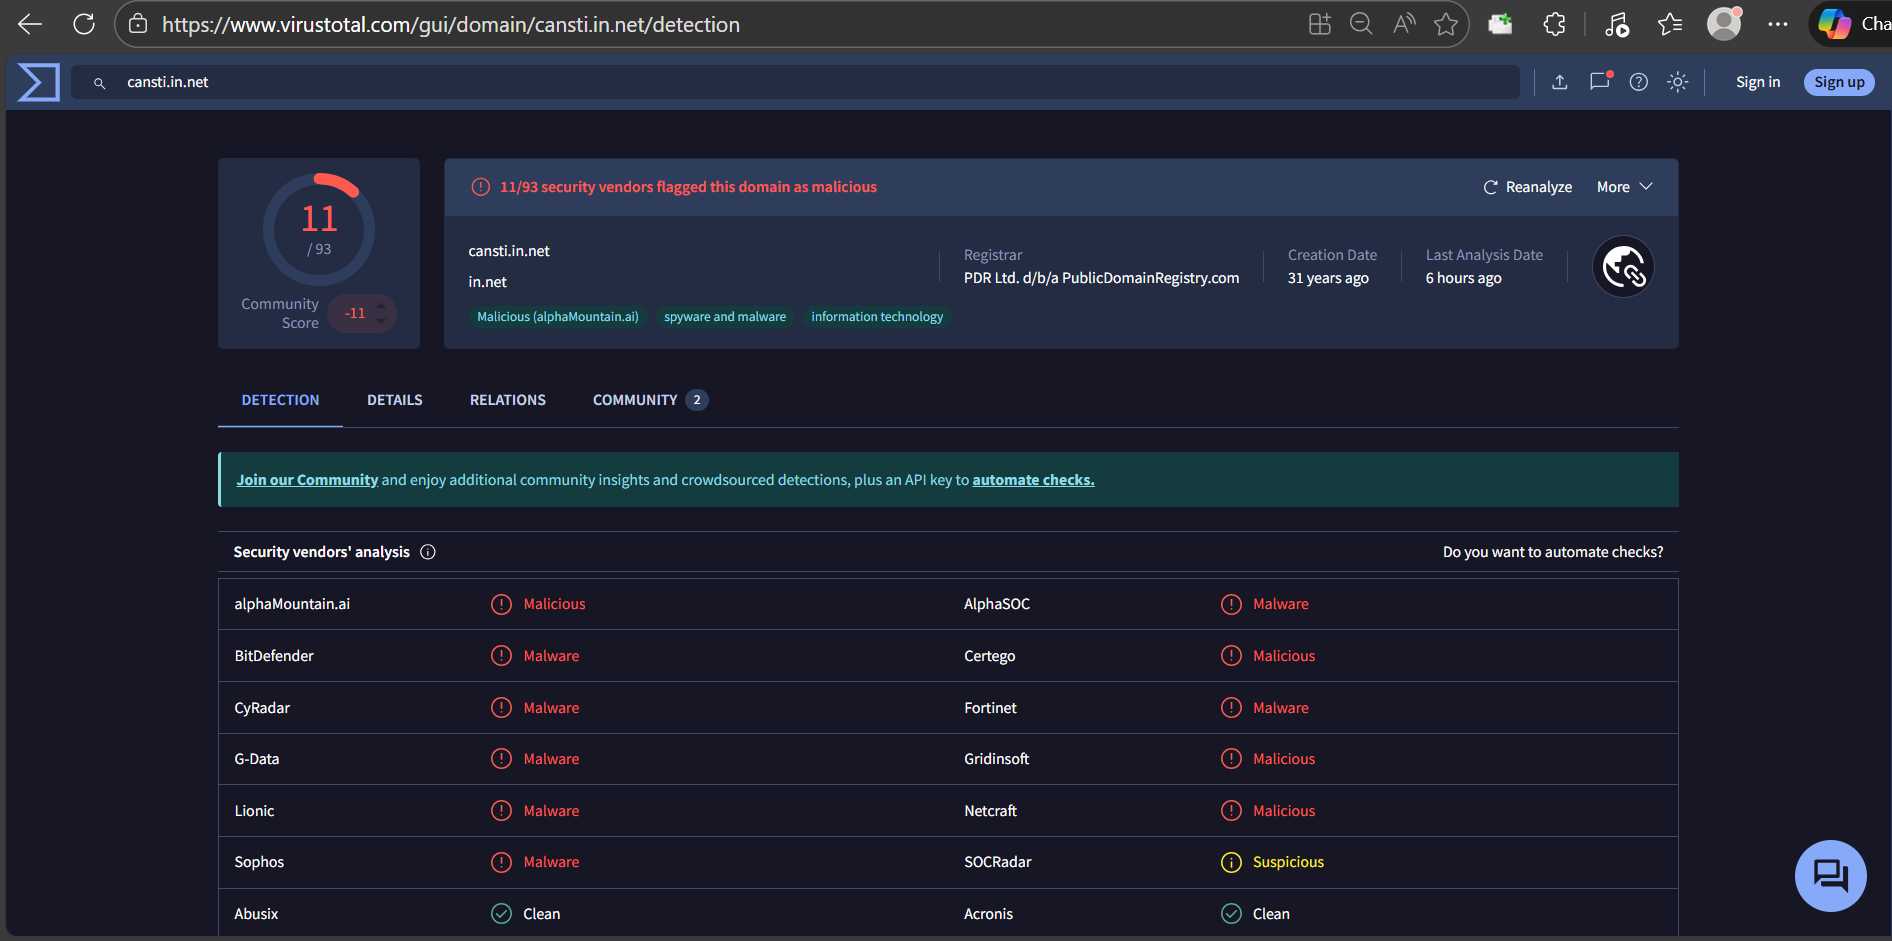Viewport: 1892px width, 941px height.
Task: Toggle the light/dark theme sun icon
Action: coord(1677,82)
